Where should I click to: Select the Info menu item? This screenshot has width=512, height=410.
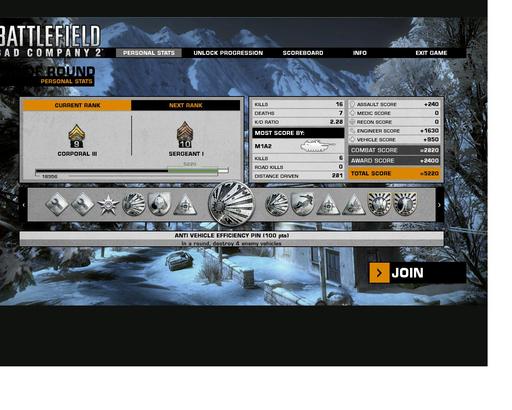pos(360,53)
